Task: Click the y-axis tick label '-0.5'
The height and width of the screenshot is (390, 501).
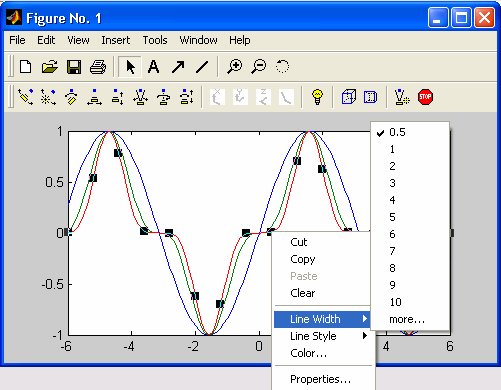Action: pos(52,284)
